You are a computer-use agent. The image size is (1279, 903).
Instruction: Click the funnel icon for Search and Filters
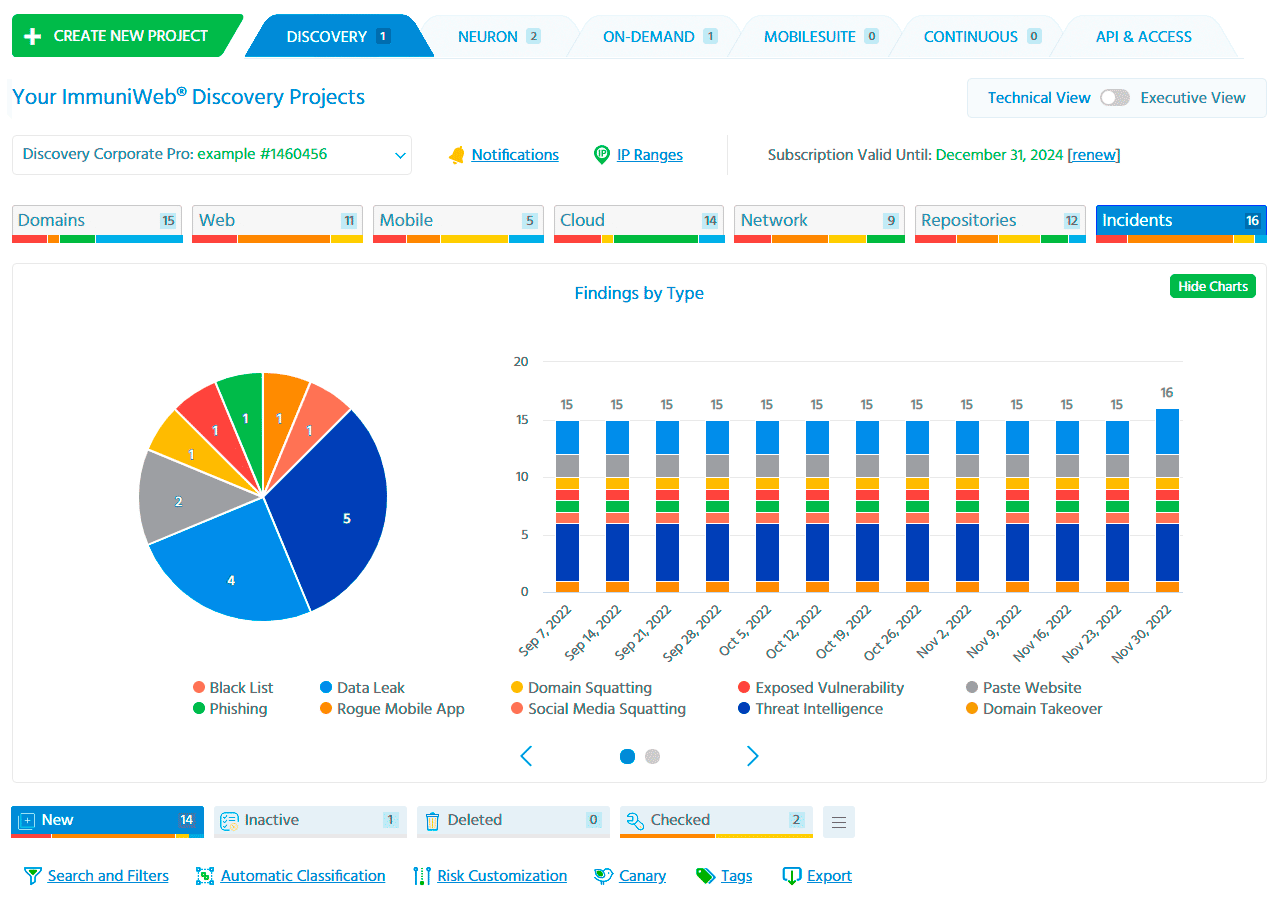pos(33,876)
